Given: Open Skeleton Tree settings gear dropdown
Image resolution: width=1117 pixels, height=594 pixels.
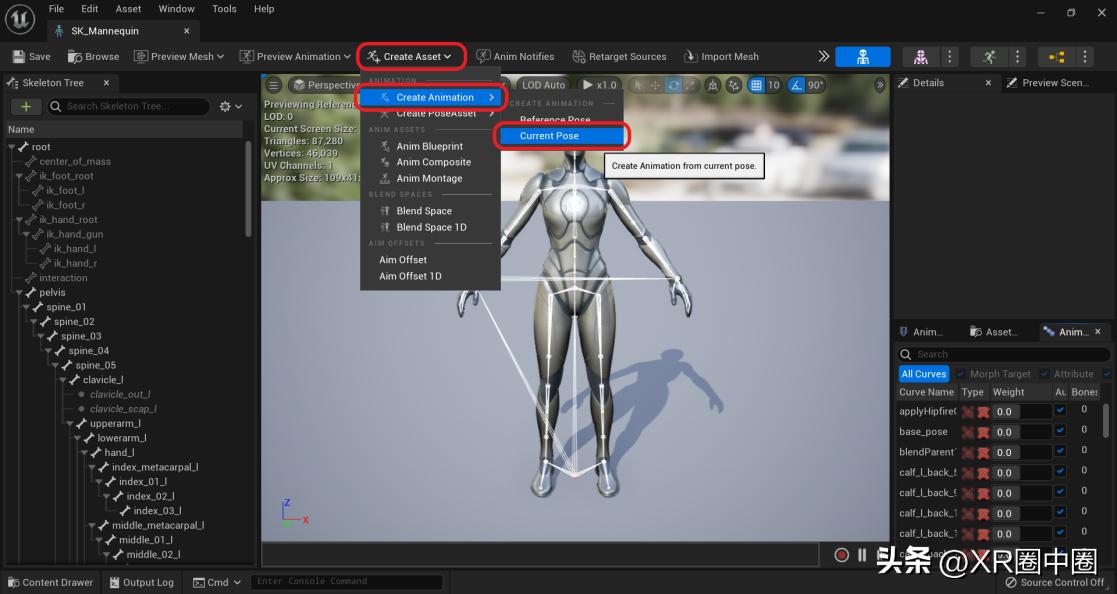Looking at the screenshot, I should [x=230, y=106].
